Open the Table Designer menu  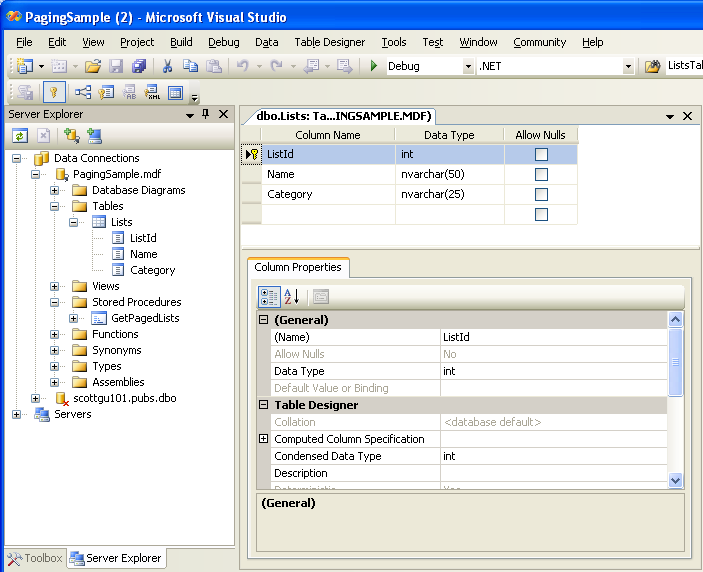point(330,42)
